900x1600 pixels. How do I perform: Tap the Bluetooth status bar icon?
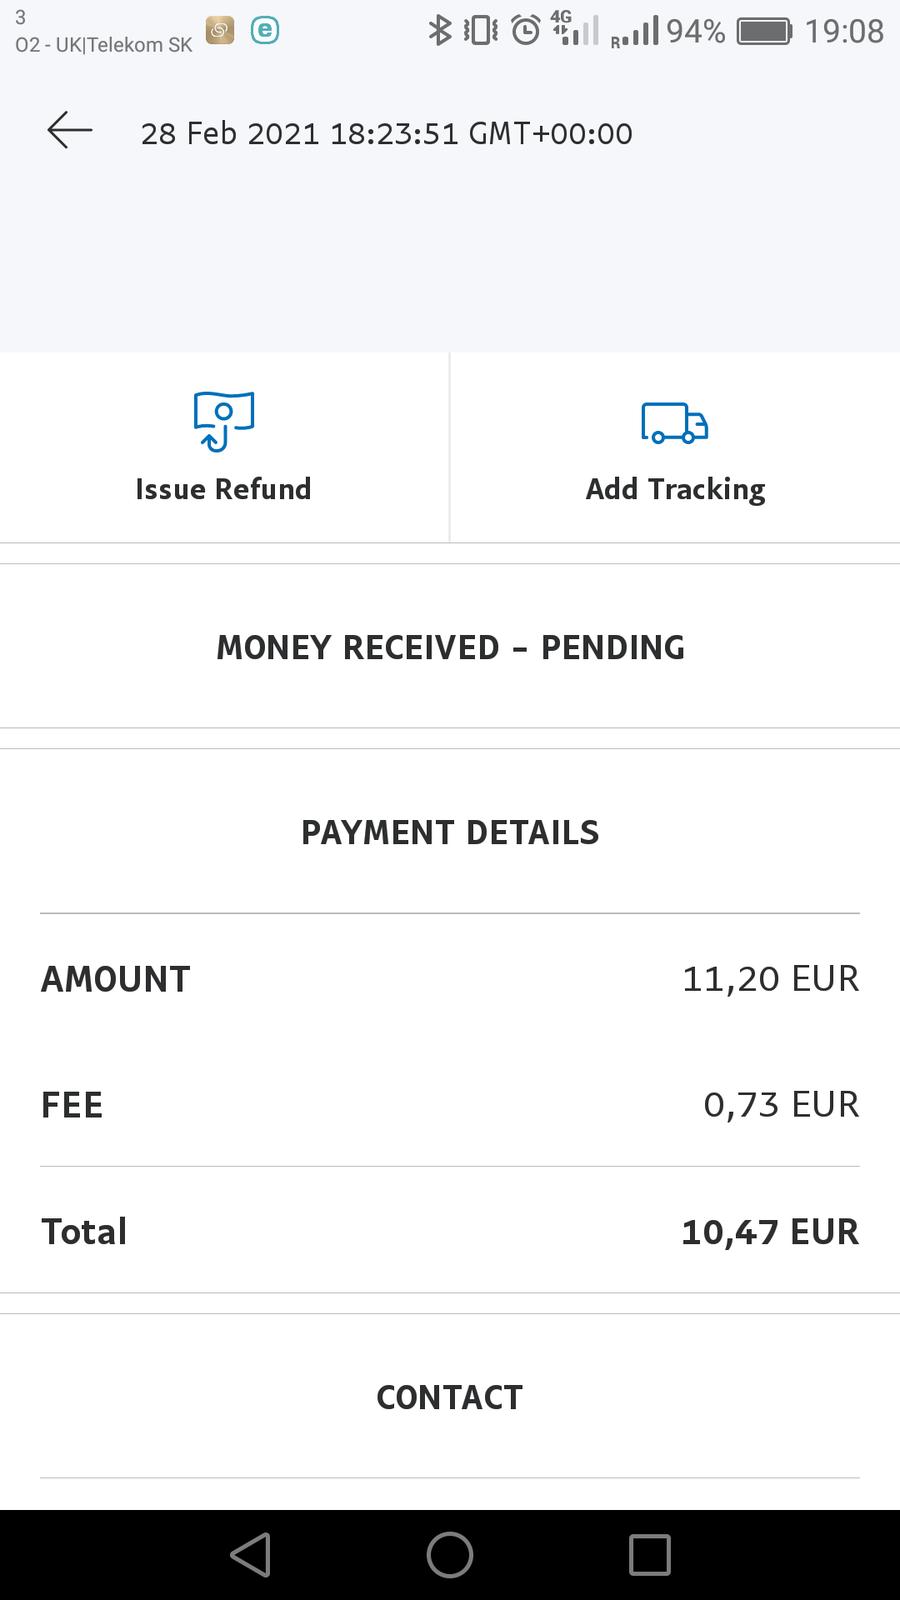pos(439,31)
